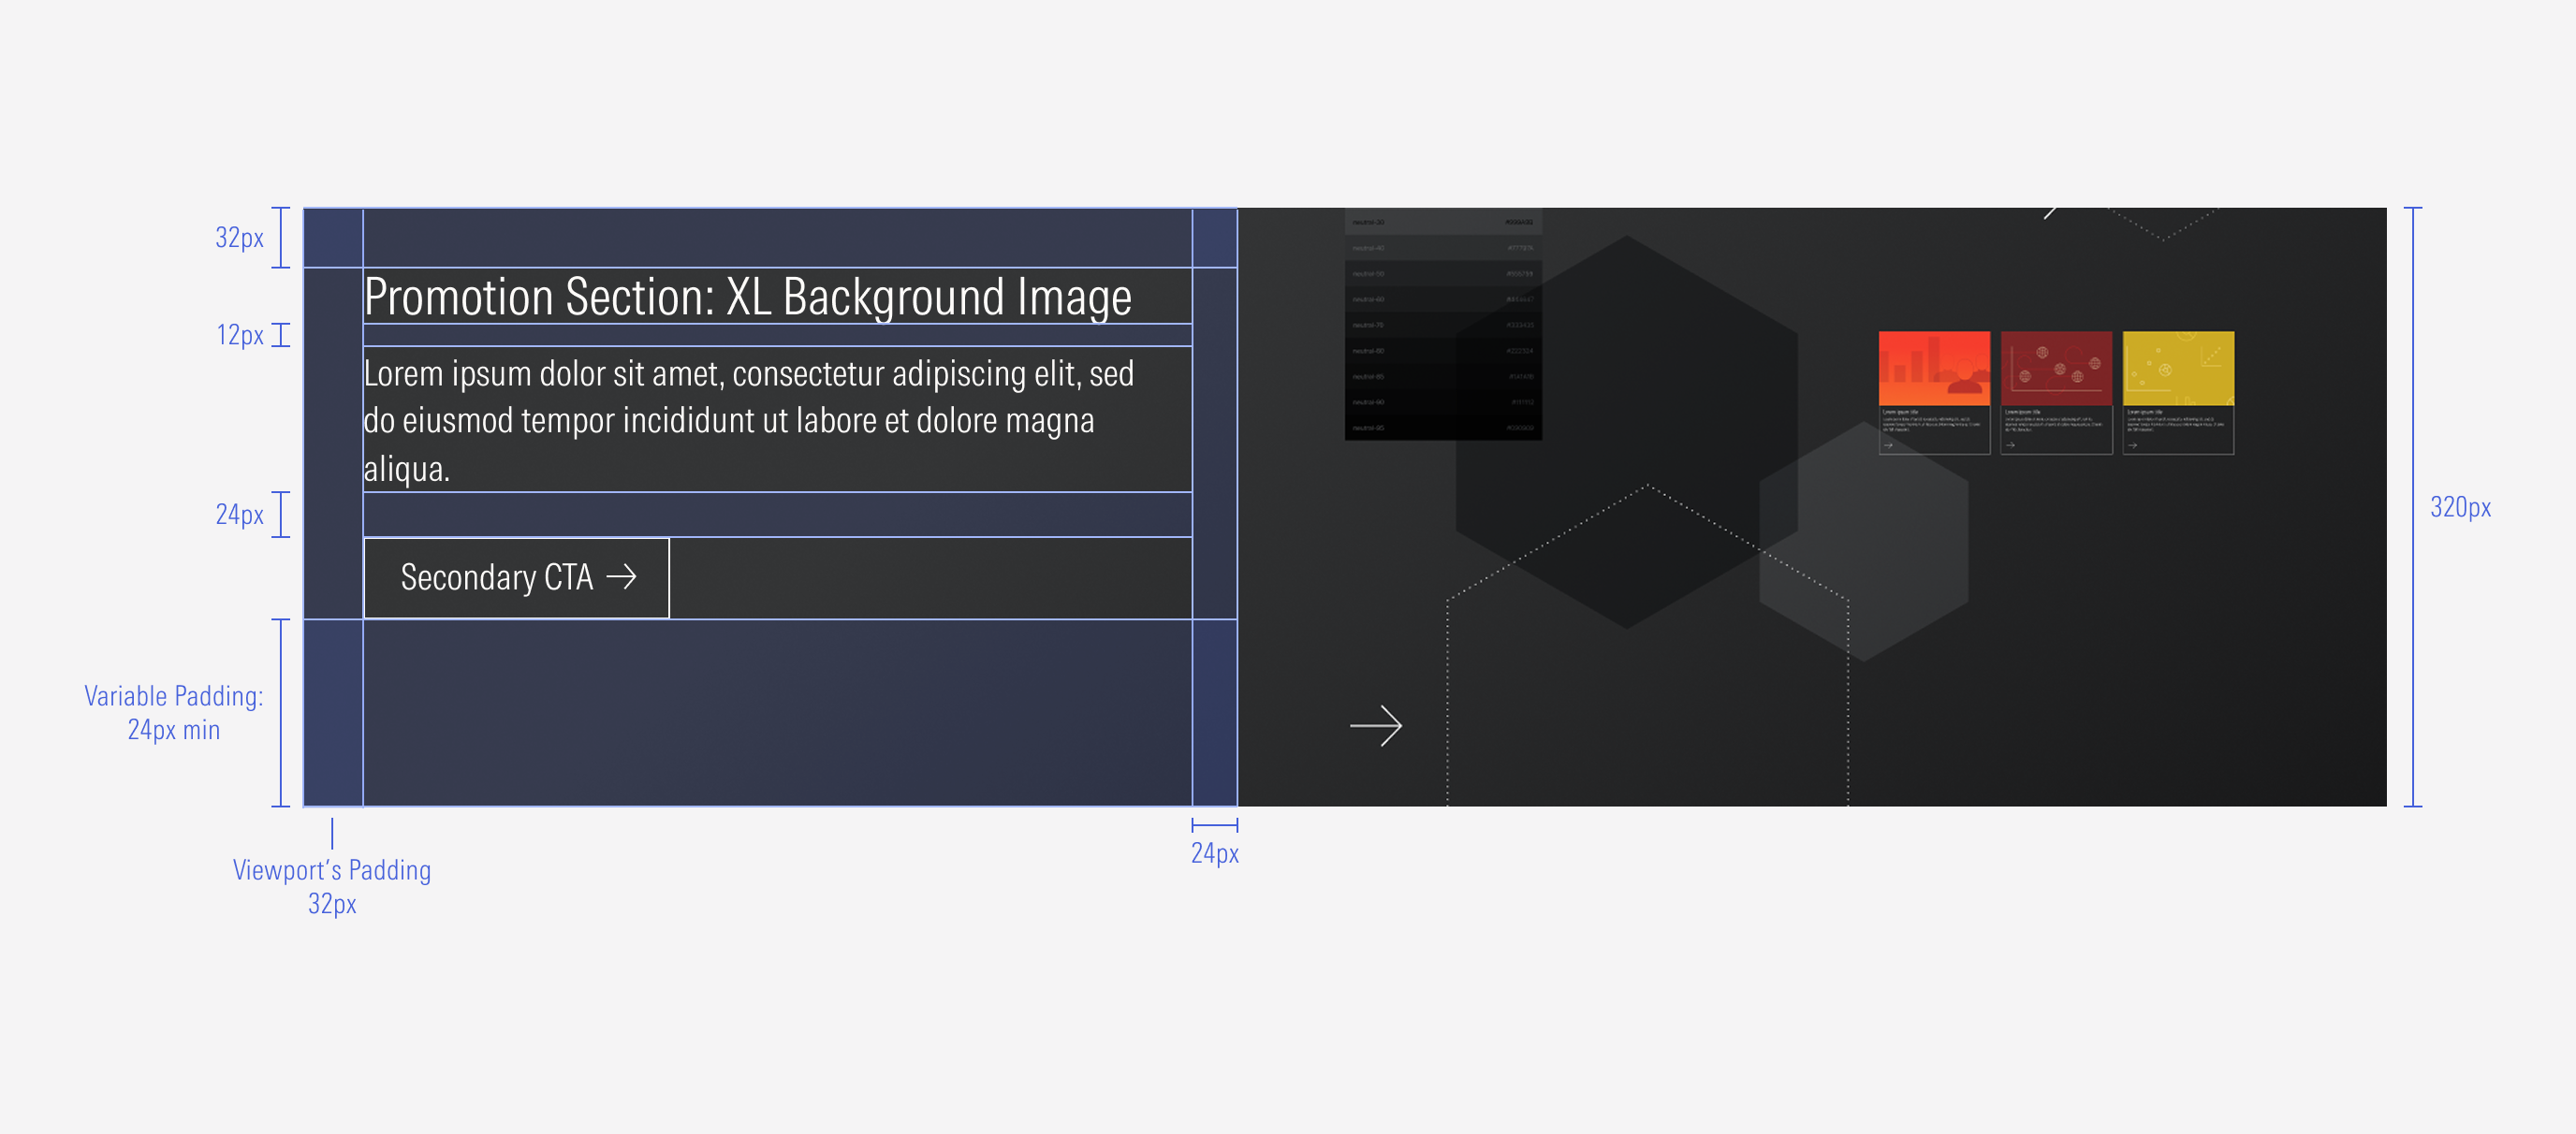Click the Secondary CTA button
Screen dimensions: 2576x1134
click(x=516, y=578)
